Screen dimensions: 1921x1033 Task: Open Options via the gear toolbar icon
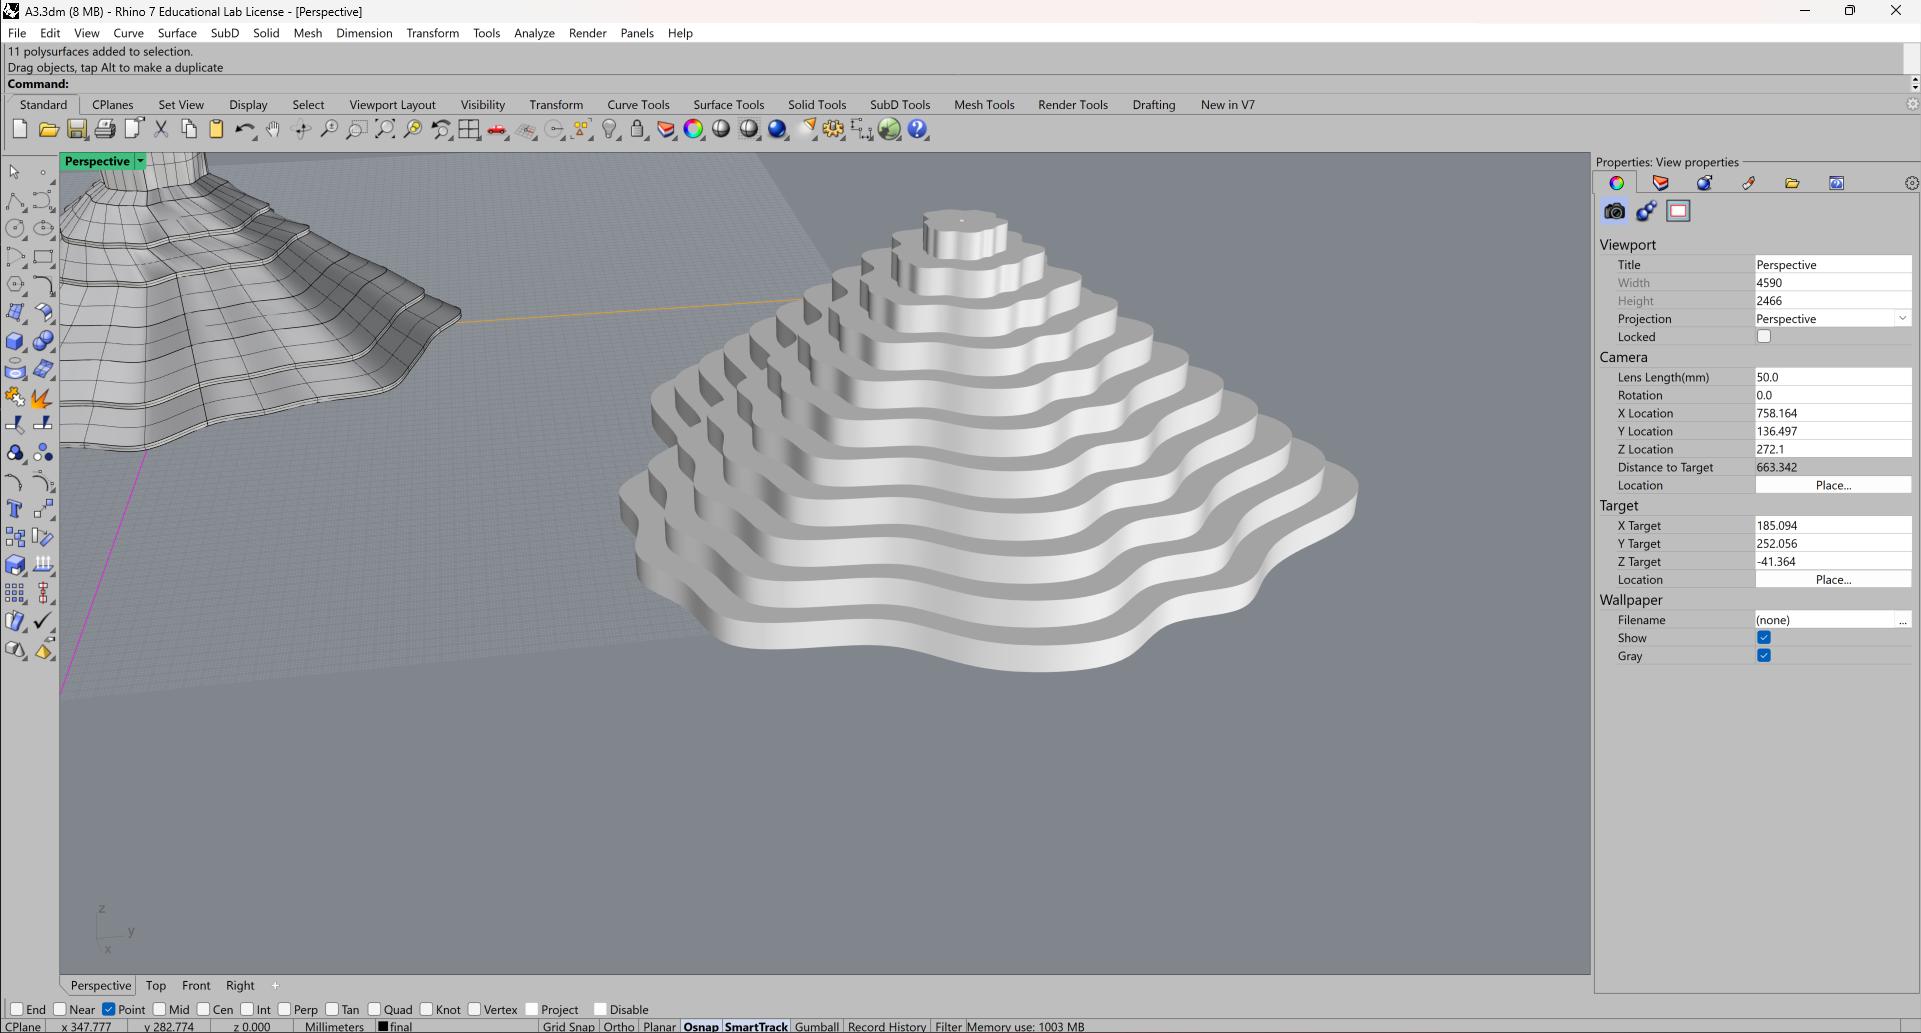[833, 129]
